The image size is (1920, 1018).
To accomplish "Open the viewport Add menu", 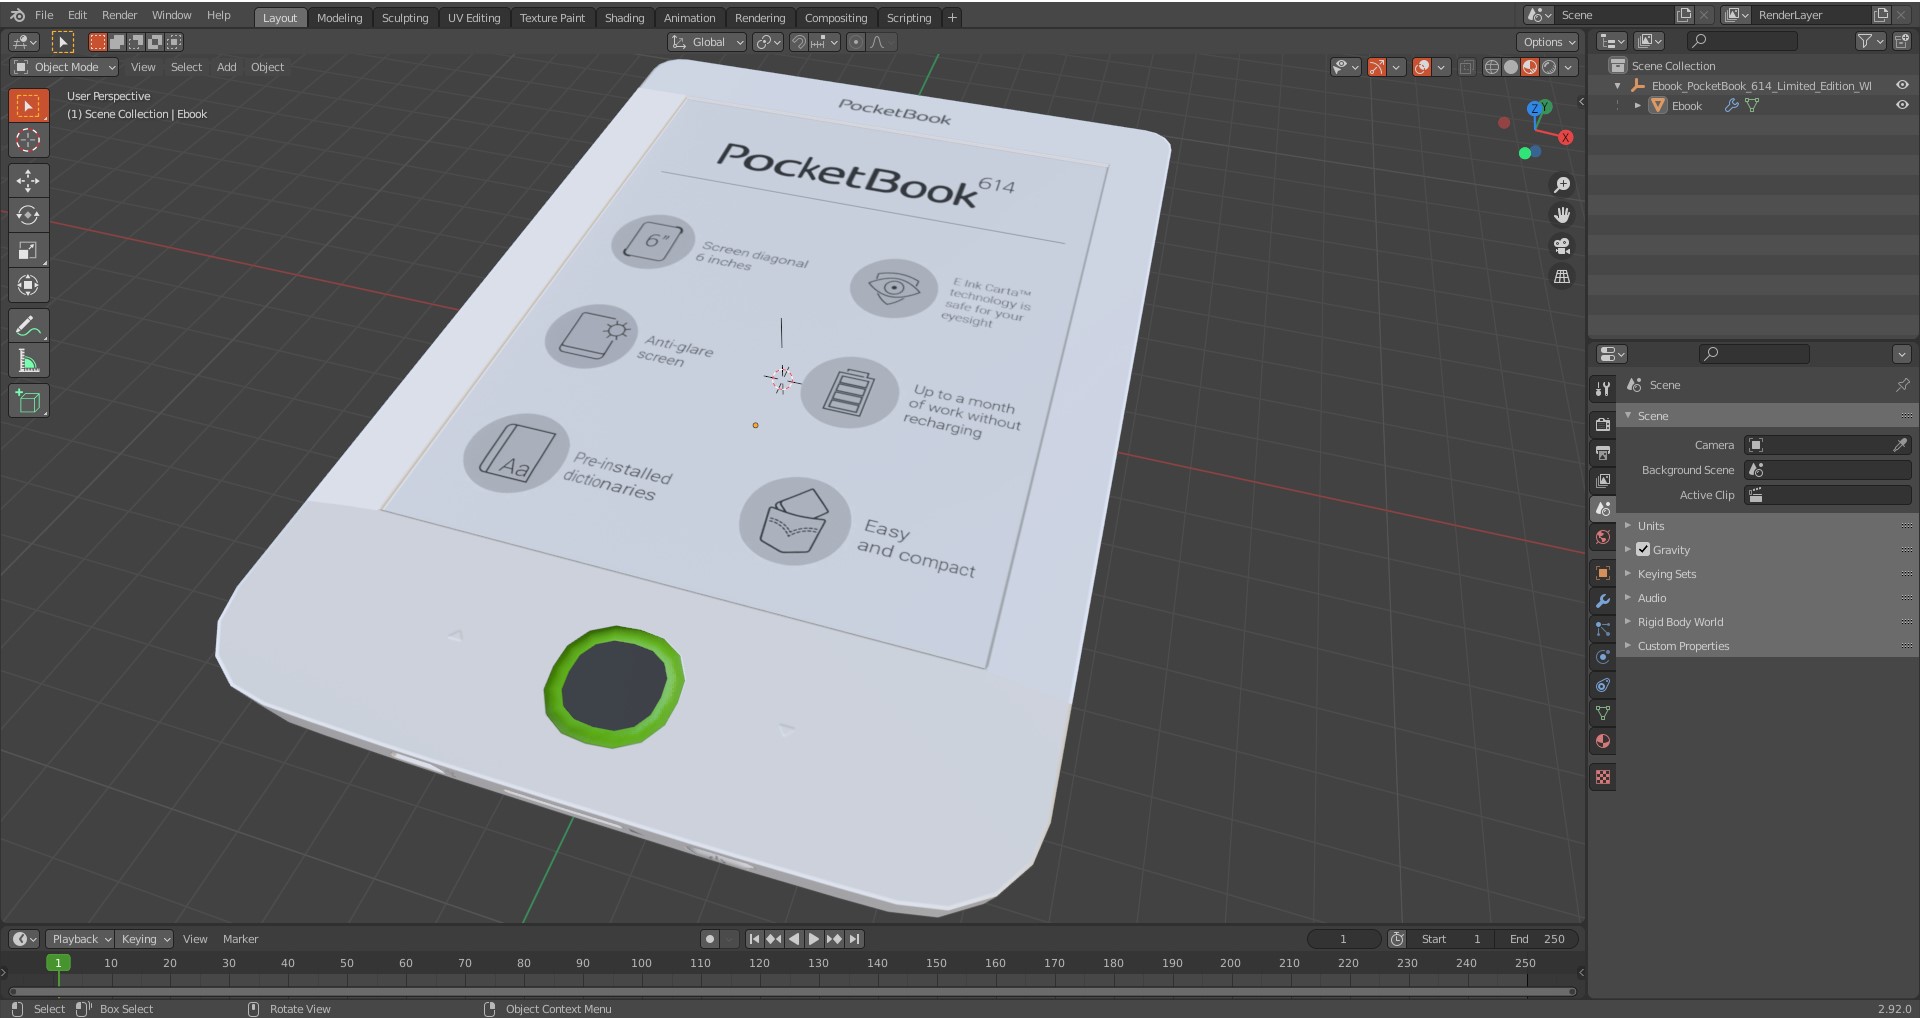I will (x=226, y=67).
